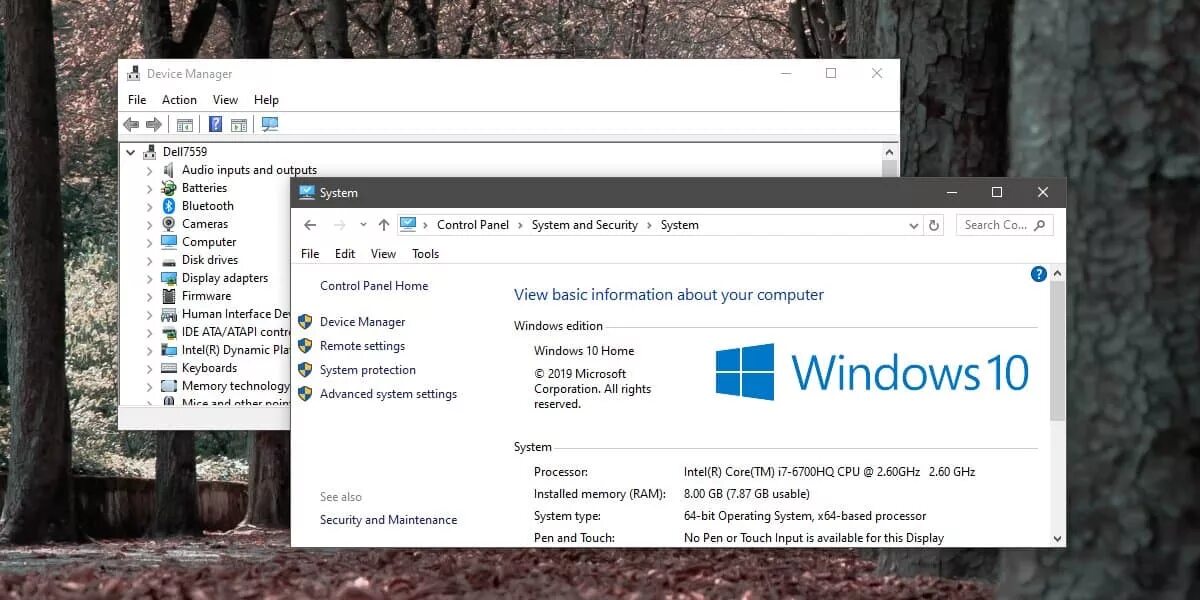Screen dimensions: 1200x600
Task: Expand the Bluetooth node
Action: 149,206
